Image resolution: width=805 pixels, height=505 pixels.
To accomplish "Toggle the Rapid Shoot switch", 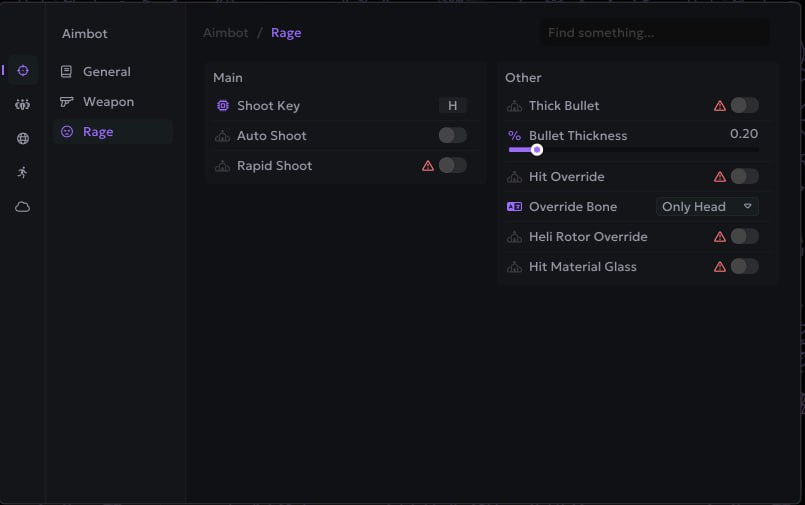I will click(x=452, y=166).
